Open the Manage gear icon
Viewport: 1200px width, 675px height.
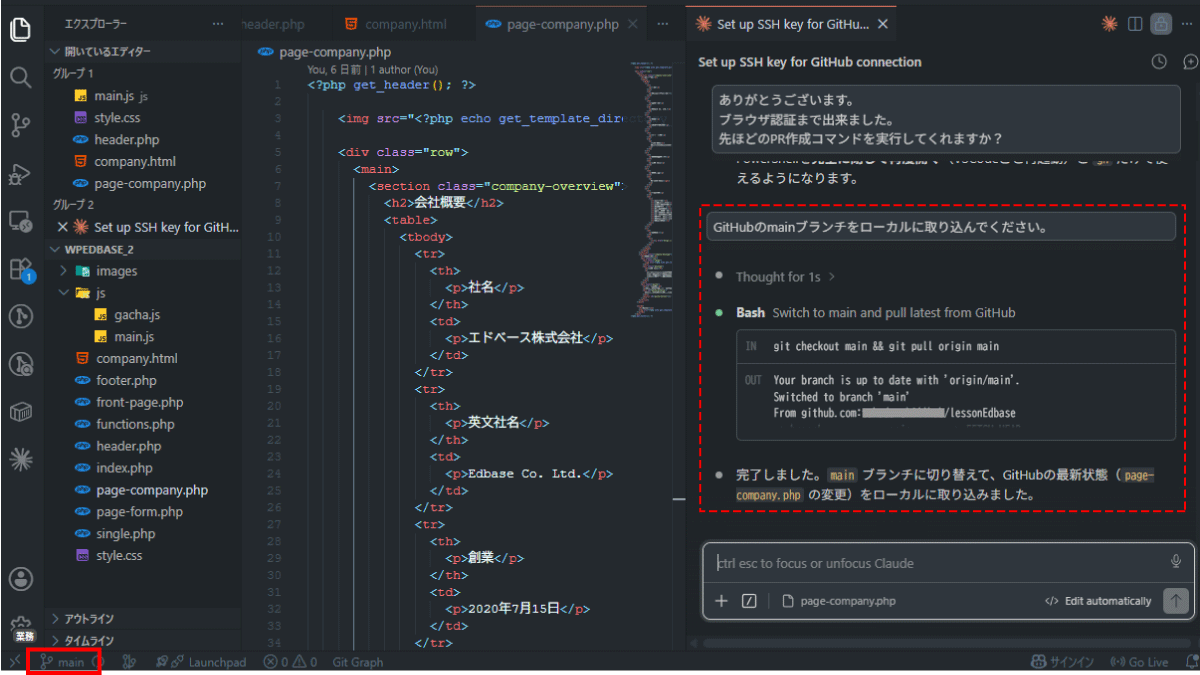pyautogui.click(x=20, y=626)
